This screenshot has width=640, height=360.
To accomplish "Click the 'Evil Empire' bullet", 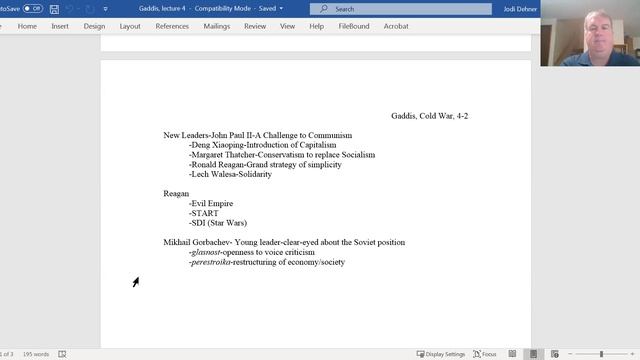I will [x=211, y=203].
